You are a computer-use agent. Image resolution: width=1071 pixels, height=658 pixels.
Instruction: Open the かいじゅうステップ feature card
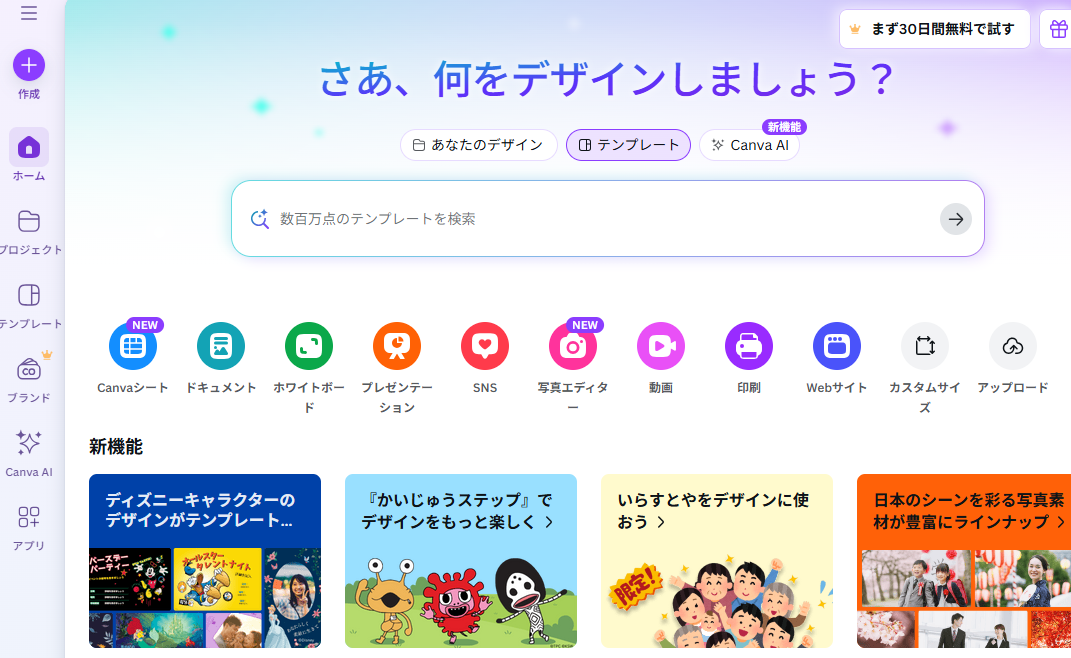[461, 561]
